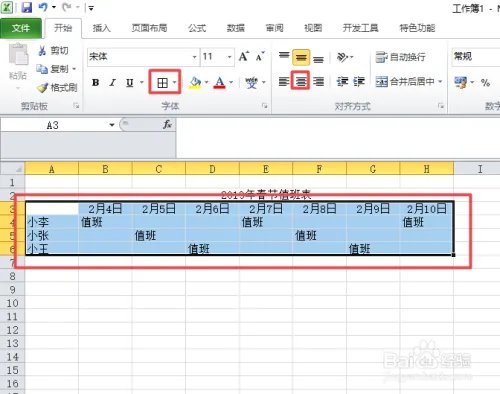Click the 复制 copy button
Screen dimensions: 500x394
click(52, 69)
